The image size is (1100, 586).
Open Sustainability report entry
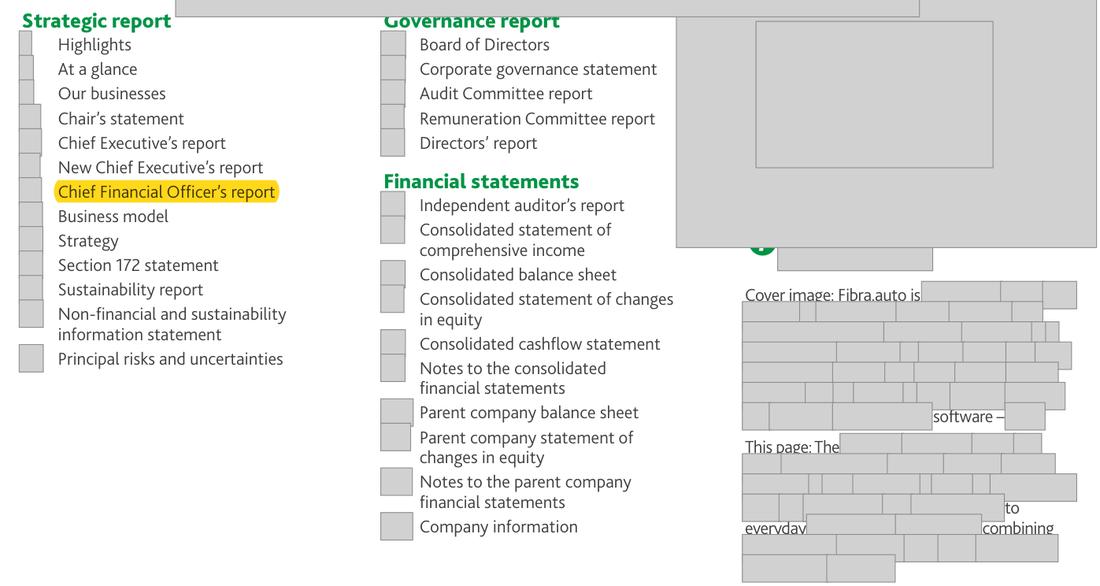tap(130, 290)
